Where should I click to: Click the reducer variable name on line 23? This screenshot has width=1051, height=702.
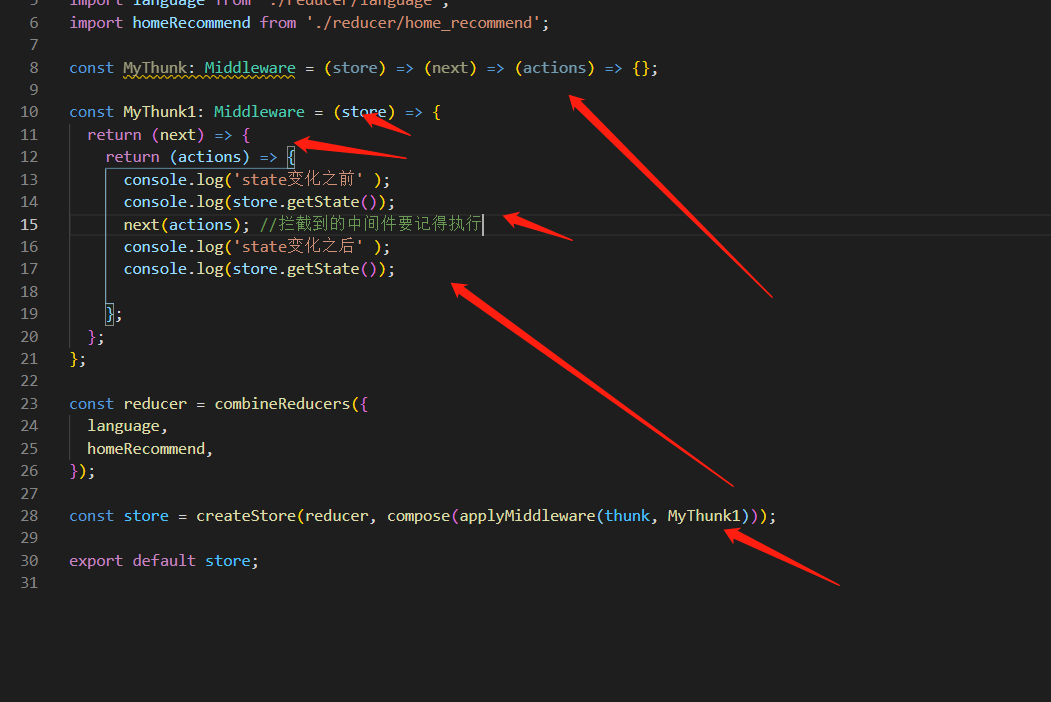click(155, 404)
